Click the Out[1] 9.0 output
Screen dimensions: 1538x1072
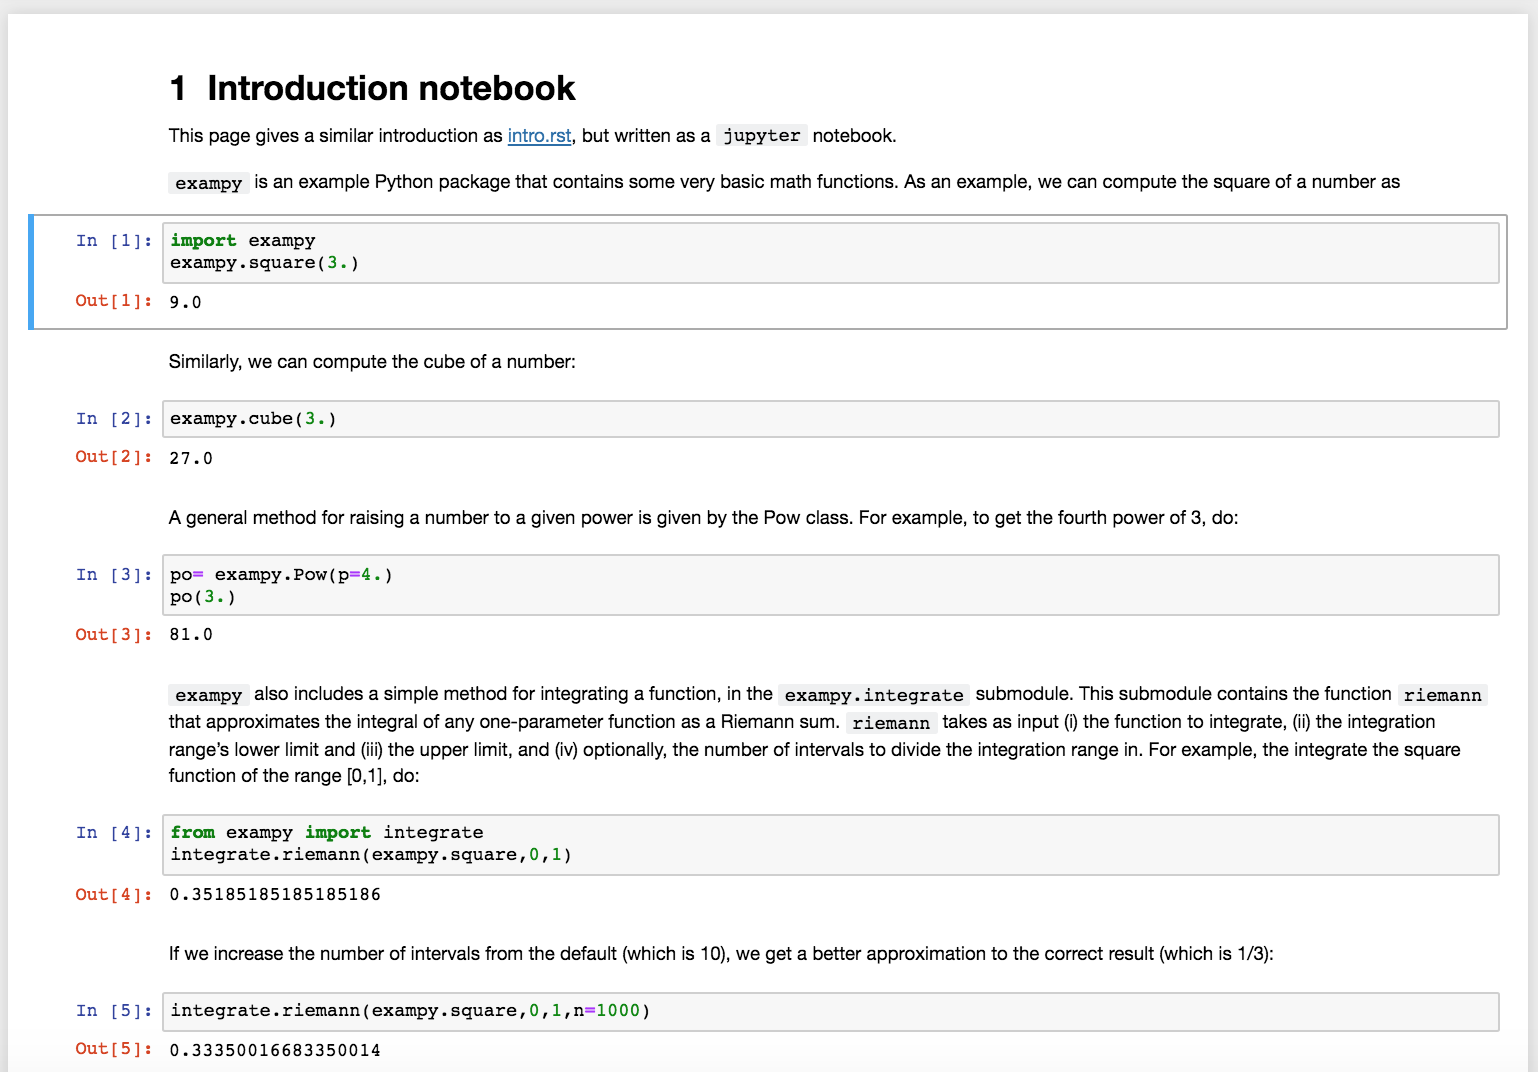click(x=185, y=302)
